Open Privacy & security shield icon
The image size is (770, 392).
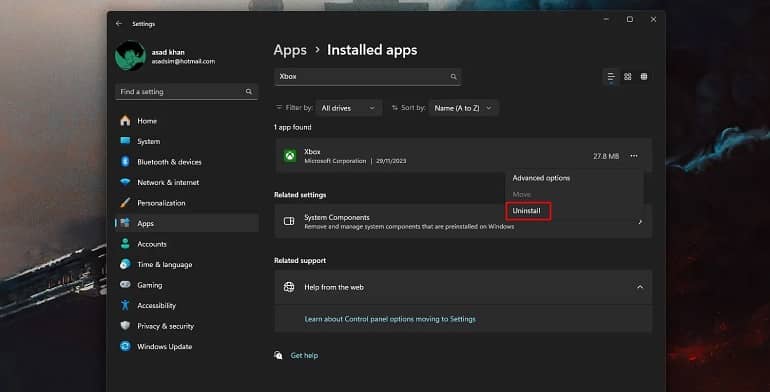click(x=125, y=326)
